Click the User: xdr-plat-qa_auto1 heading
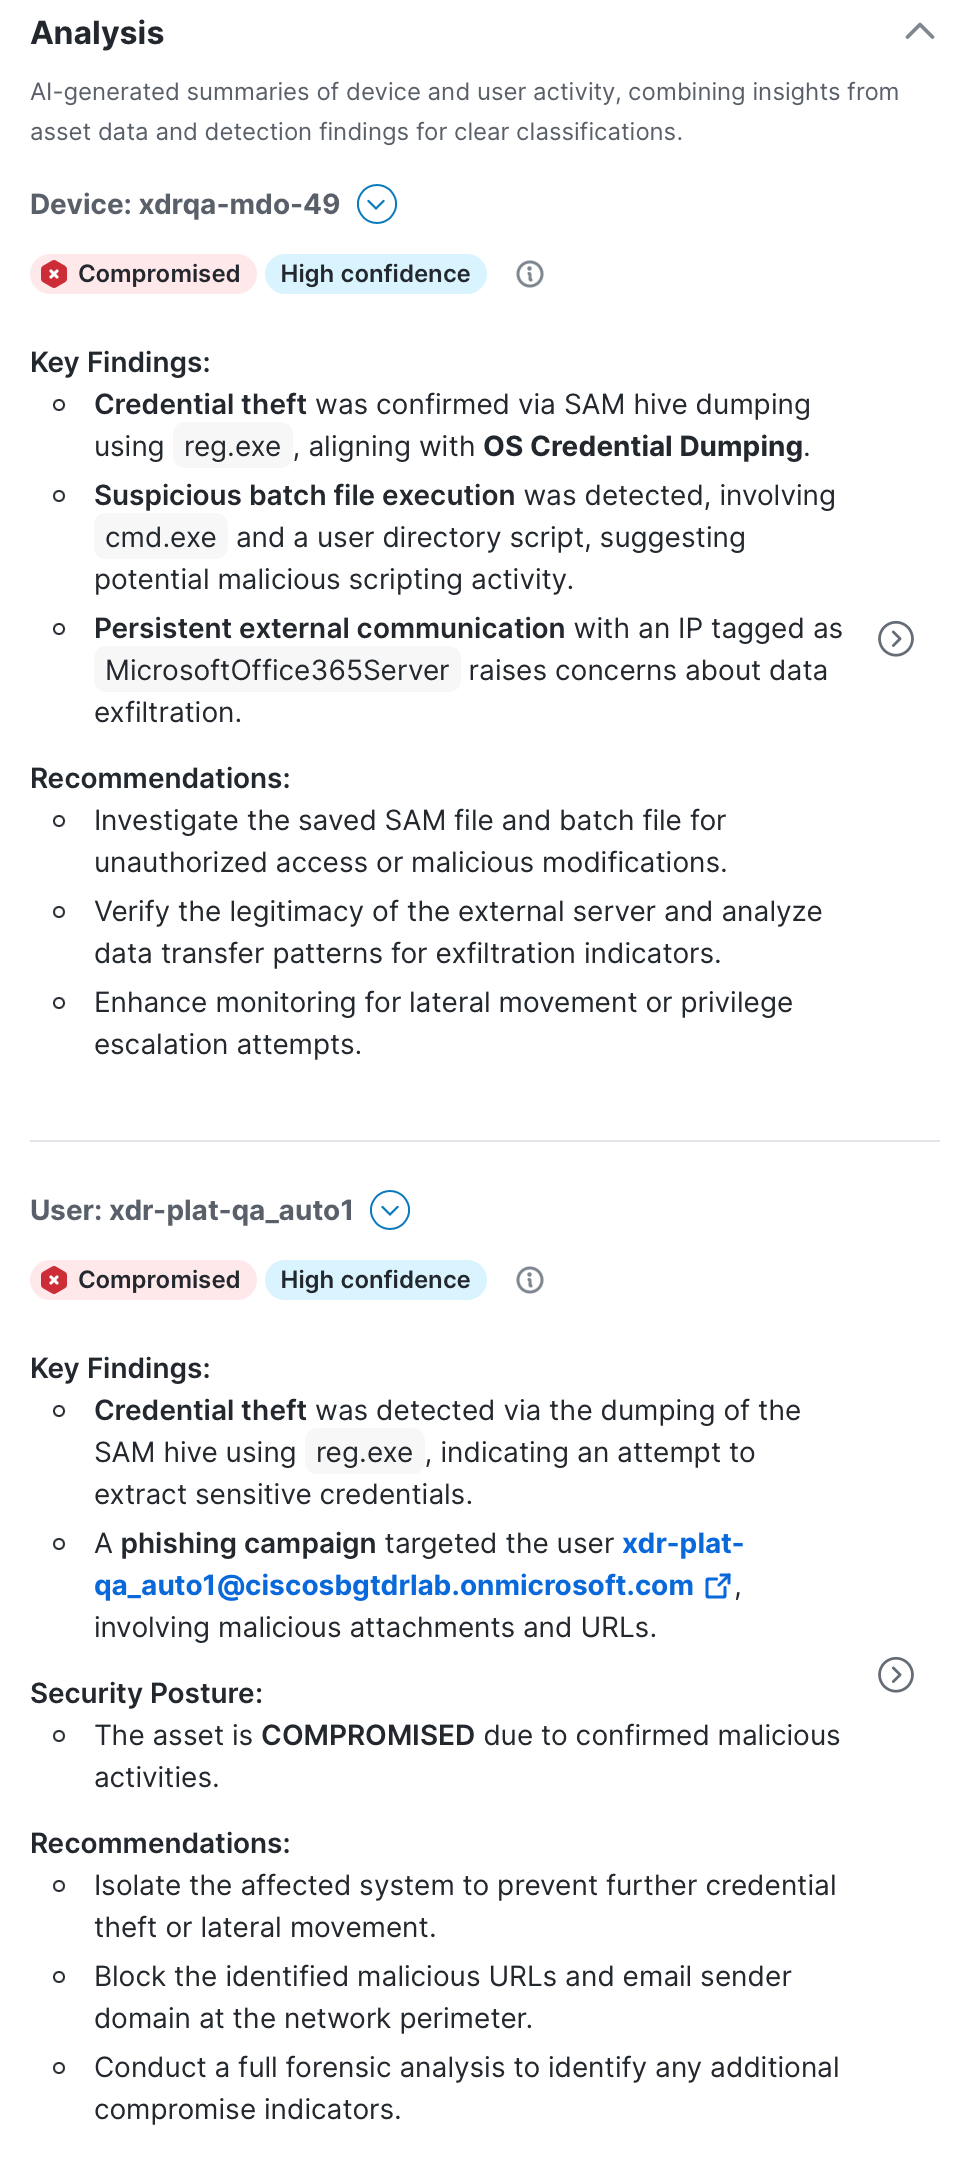 (192, 1210)
